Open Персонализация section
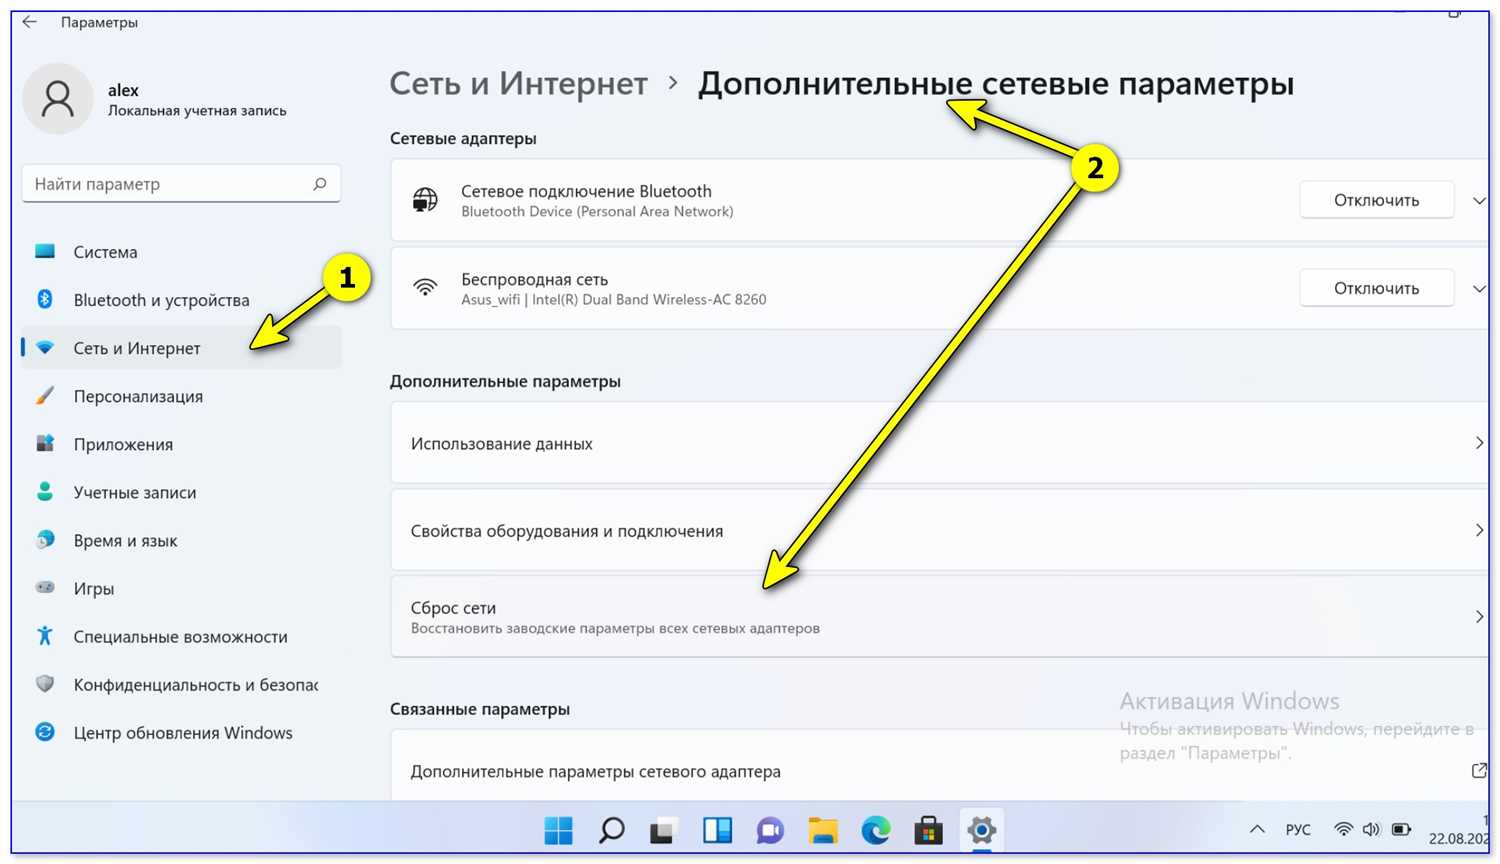Image resolution: width=1500 pixels, height=864 pixels. pos(181,396)
